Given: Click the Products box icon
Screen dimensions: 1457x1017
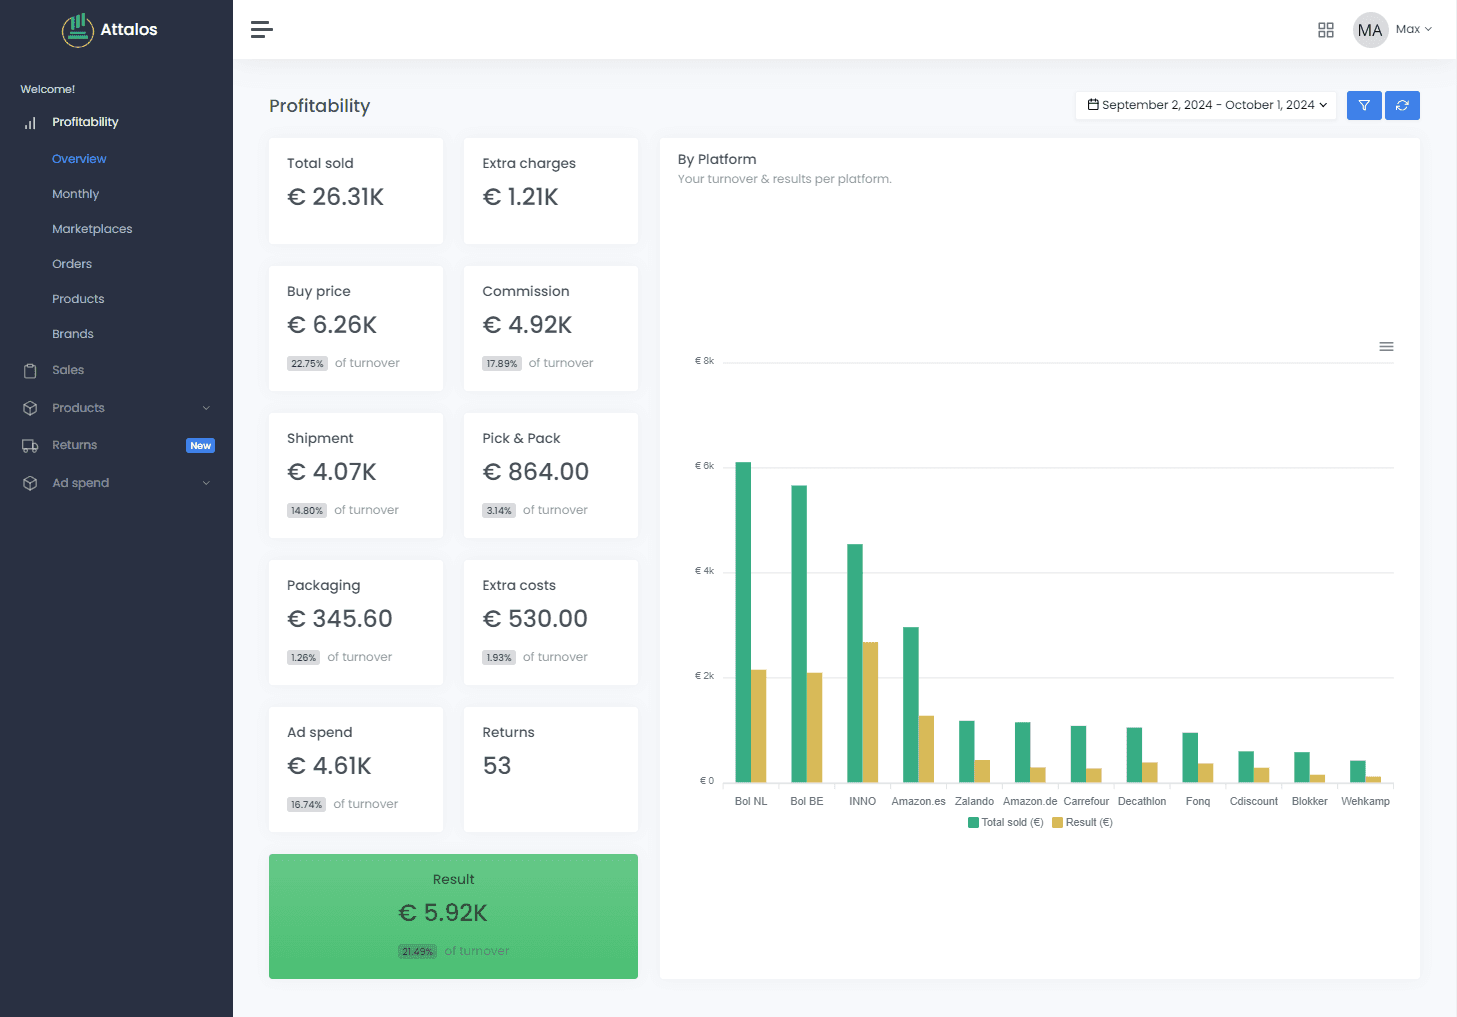Looking at the screenshot, I should (x=30, y=408).
